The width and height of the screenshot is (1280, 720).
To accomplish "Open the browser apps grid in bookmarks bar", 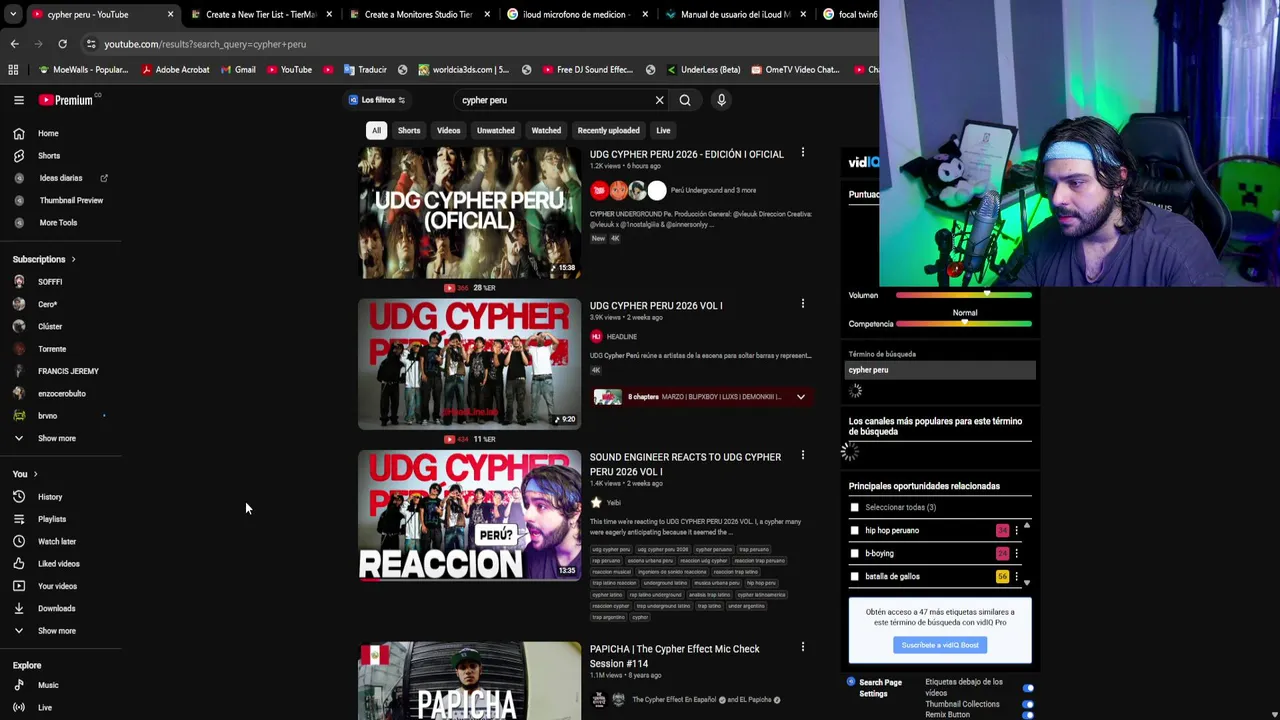I will click(13, 70).
